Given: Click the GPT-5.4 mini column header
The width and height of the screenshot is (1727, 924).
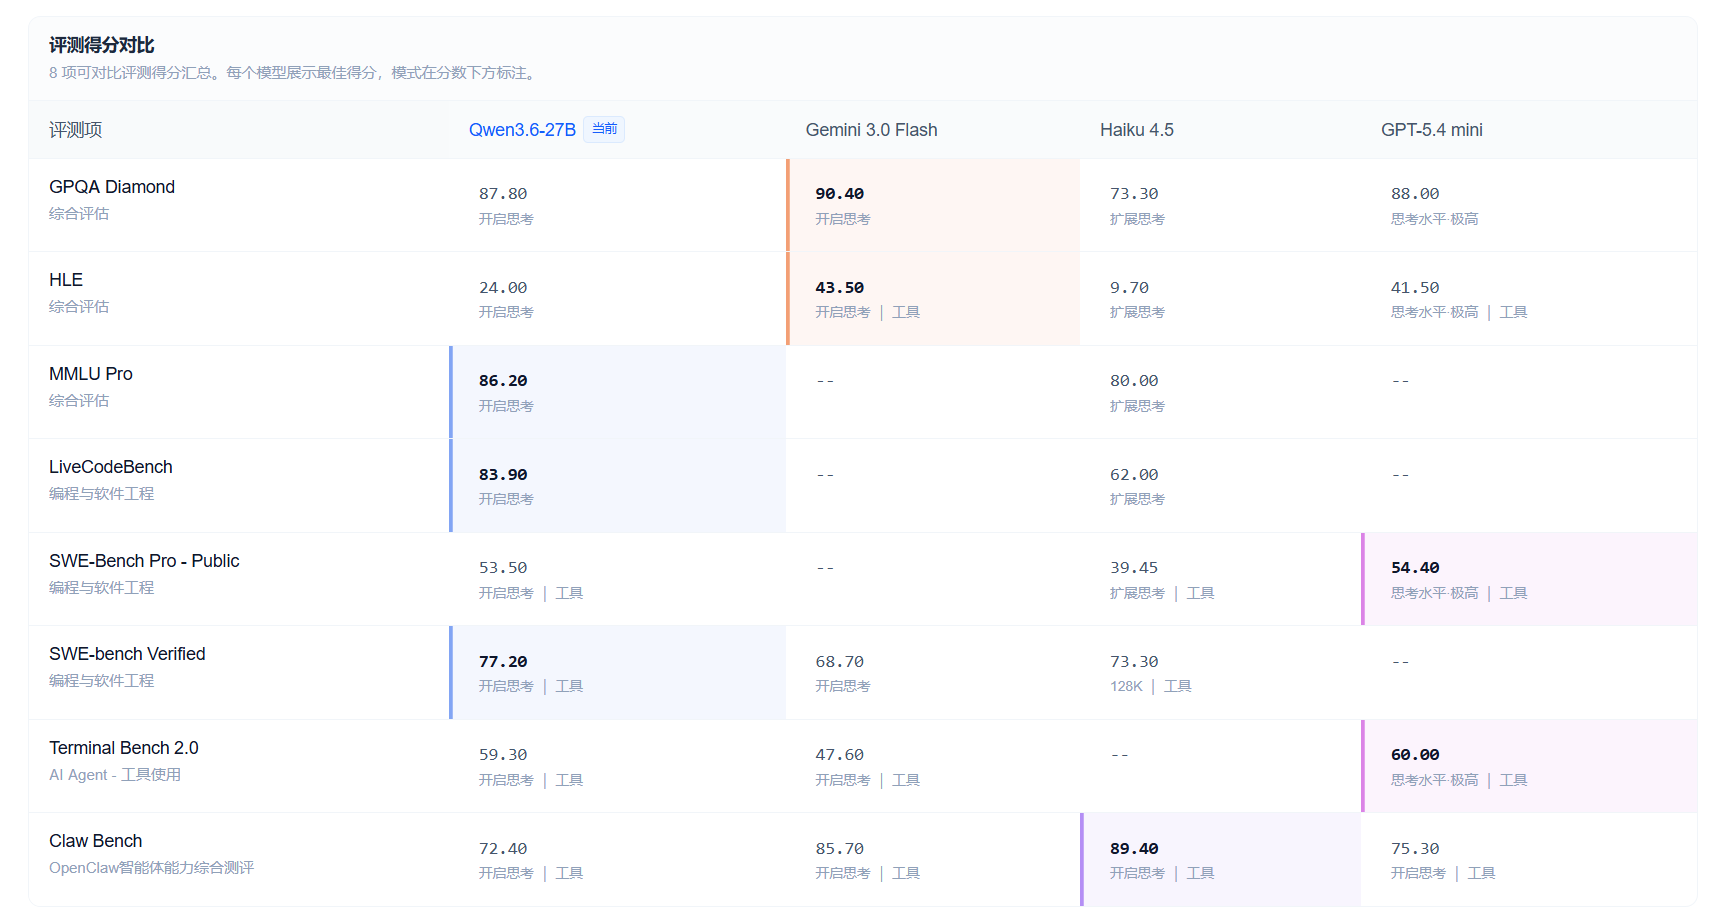Looking at the screenshot, I should tap(1431, 130).
